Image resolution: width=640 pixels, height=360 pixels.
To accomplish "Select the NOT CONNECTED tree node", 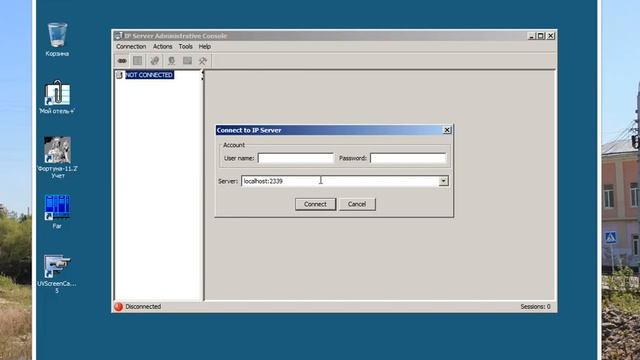I will [149, 75].
